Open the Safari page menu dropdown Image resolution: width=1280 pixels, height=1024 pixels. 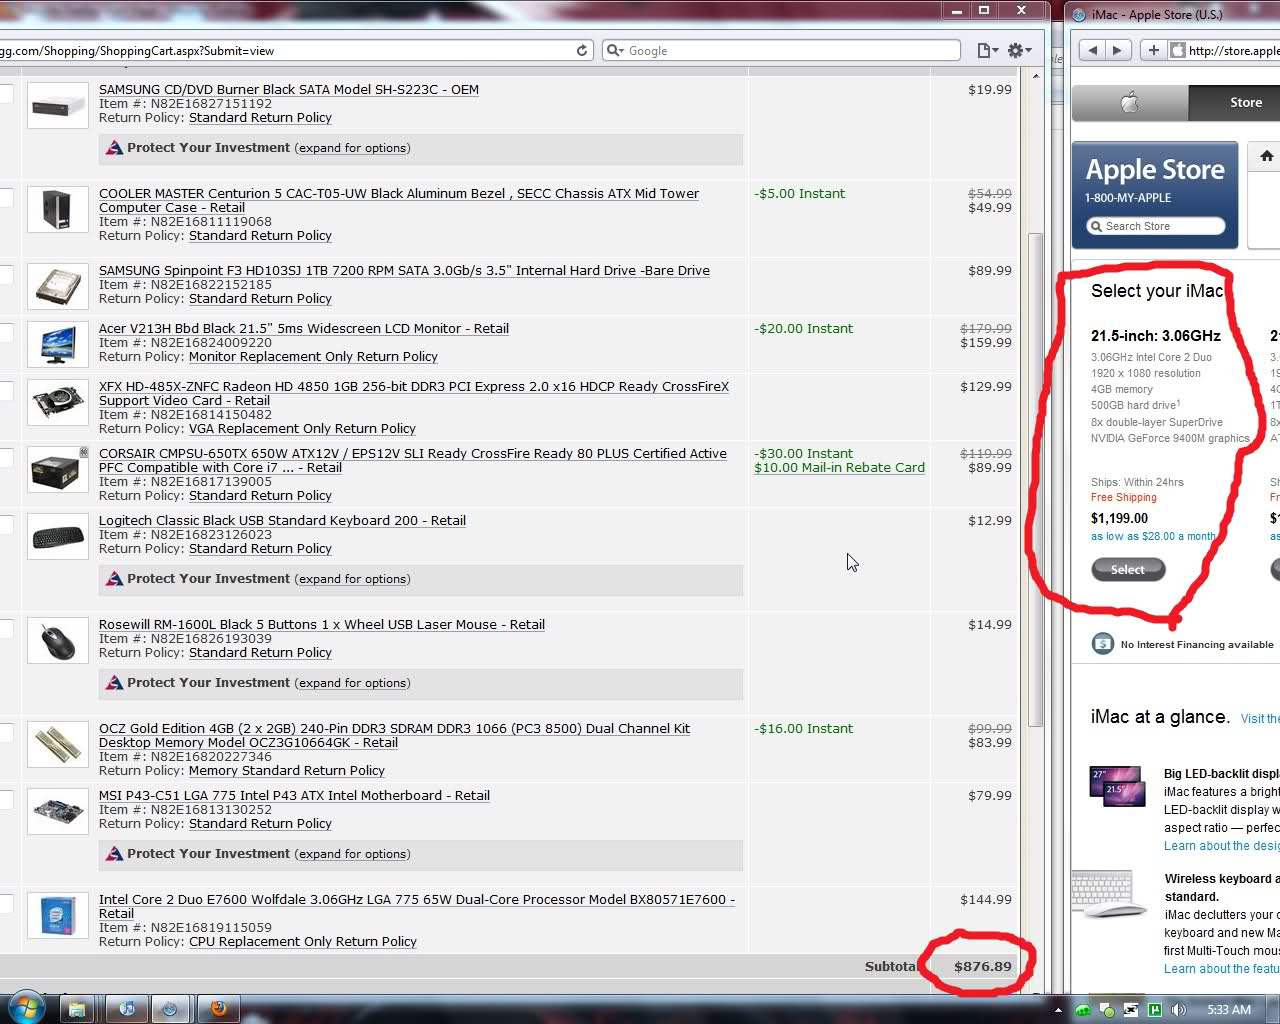click(987, 50)
